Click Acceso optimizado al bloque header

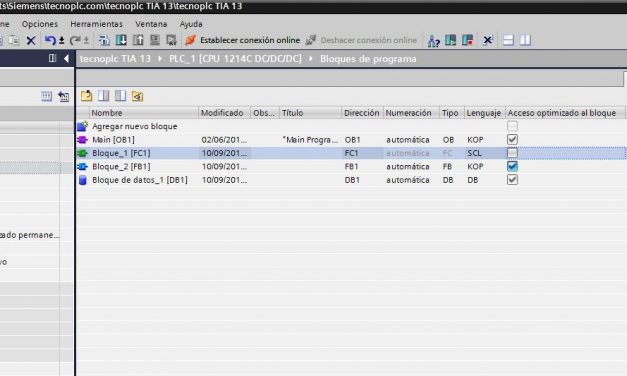pos(565,113)
